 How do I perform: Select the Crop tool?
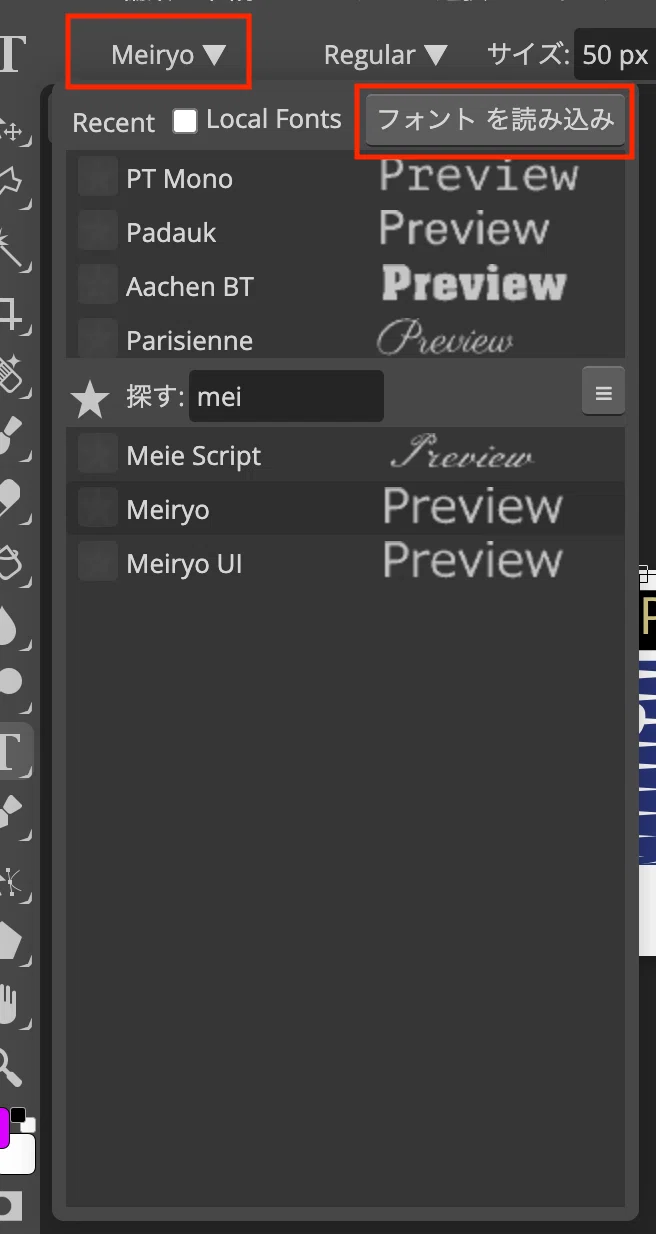tap(10, 313)
